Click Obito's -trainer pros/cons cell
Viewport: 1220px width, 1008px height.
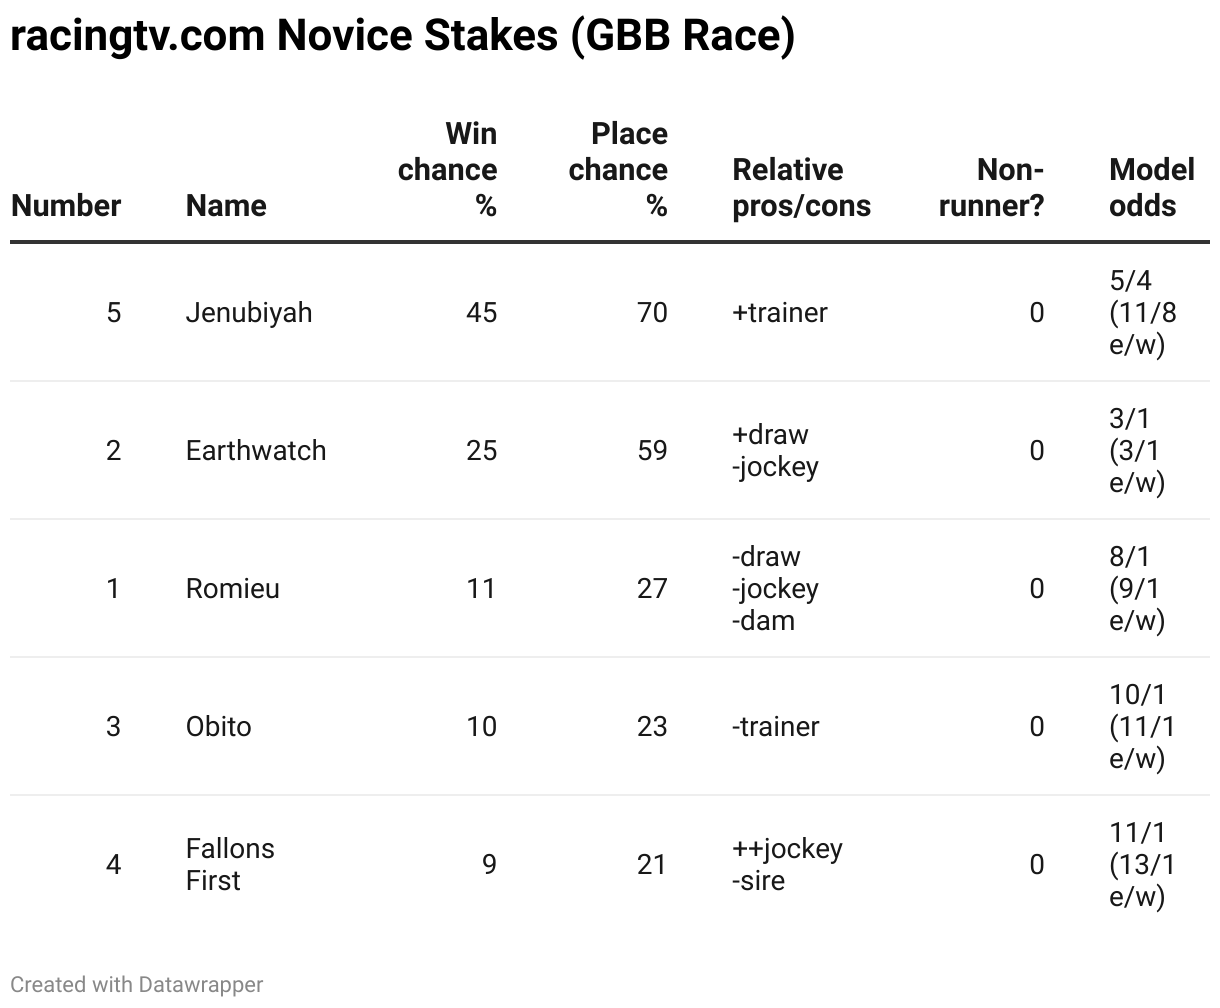point(775,726)
